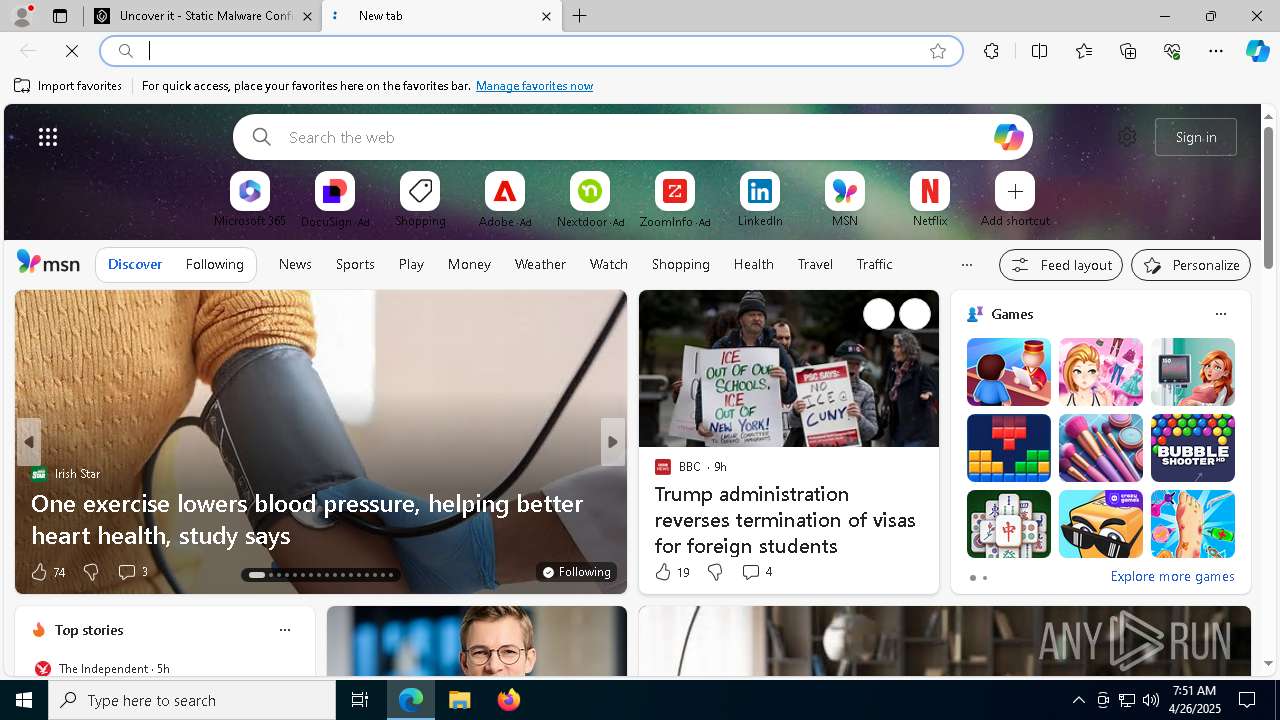This screenshot has height=720, width=1280.
Task: Focus the Search the web box
Action: pos(632,137)
